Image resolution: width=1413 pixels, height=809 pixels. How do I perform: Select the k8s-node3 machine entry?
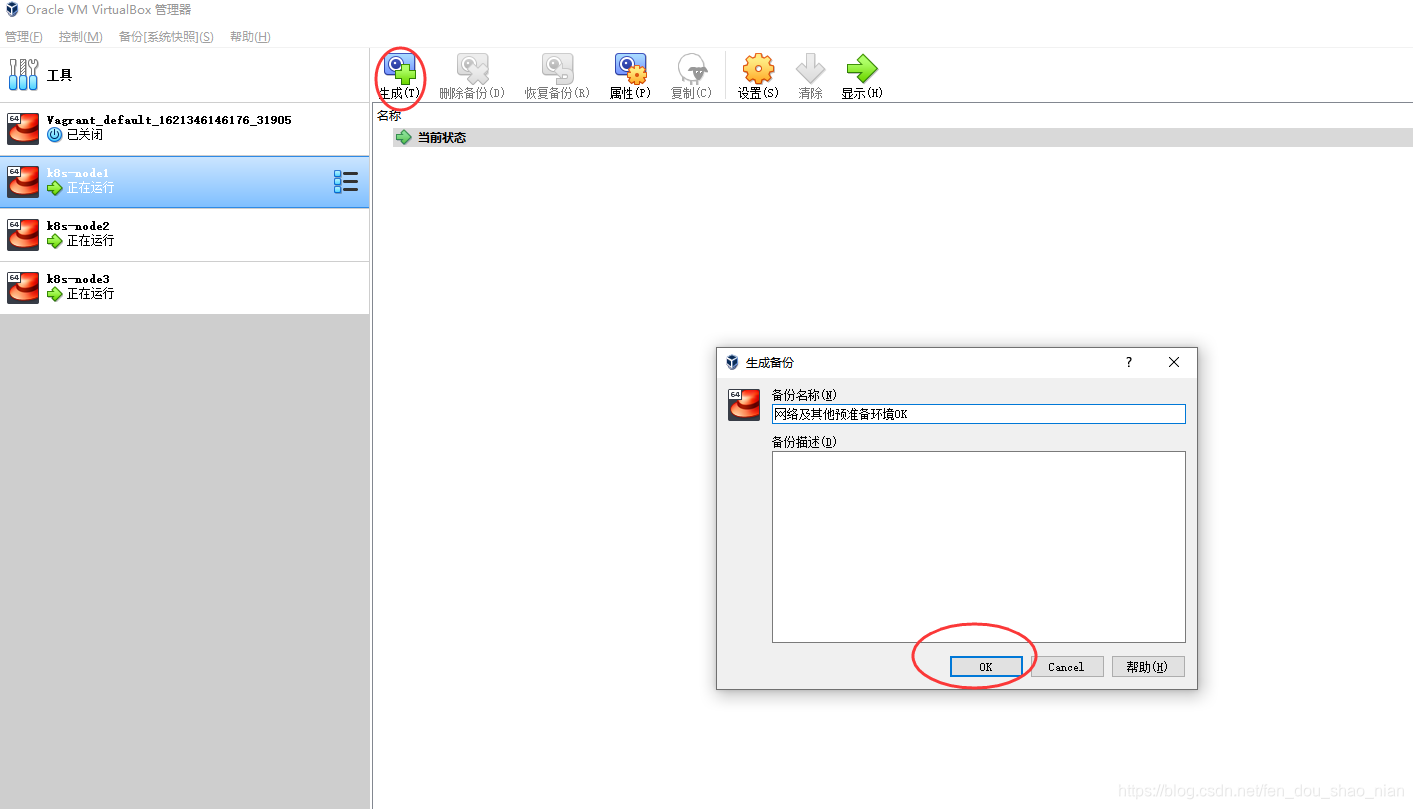185,288
